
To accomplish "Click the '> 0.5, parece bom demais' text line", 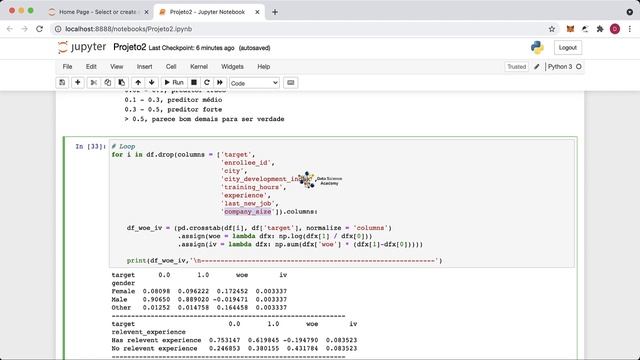I will pyautogui.click(x=204, y=119).
